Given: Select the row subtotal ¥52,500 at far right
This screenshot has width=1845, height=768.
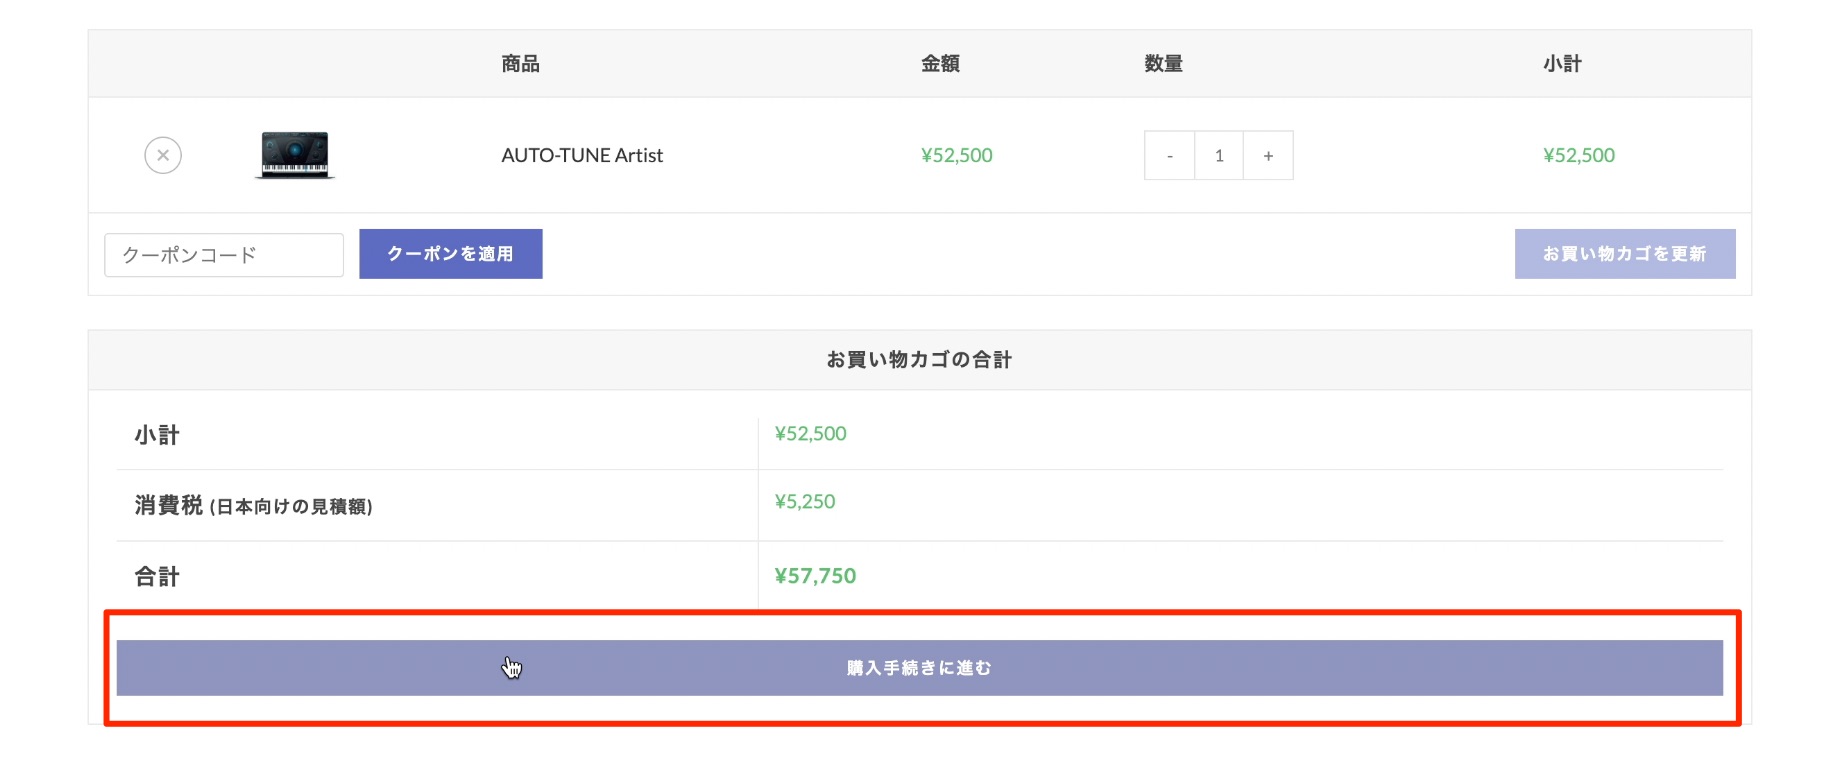Looking at the screenshot, I should (x=1579, y=155).
